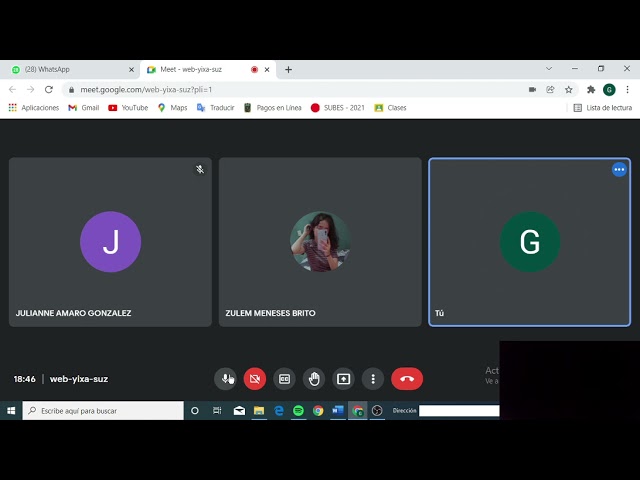
Task: Open OBS Studio from the taskbar
Action: (x=377, y=411)
